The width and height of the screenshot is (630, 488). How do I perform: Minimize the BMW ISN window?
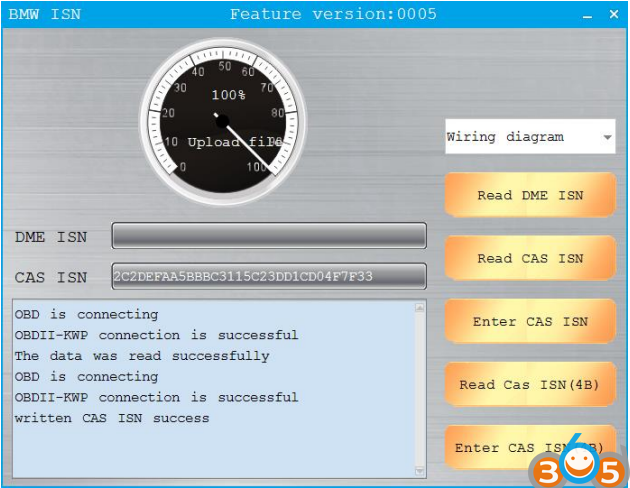pyautogui.click(x=587, y=16)
